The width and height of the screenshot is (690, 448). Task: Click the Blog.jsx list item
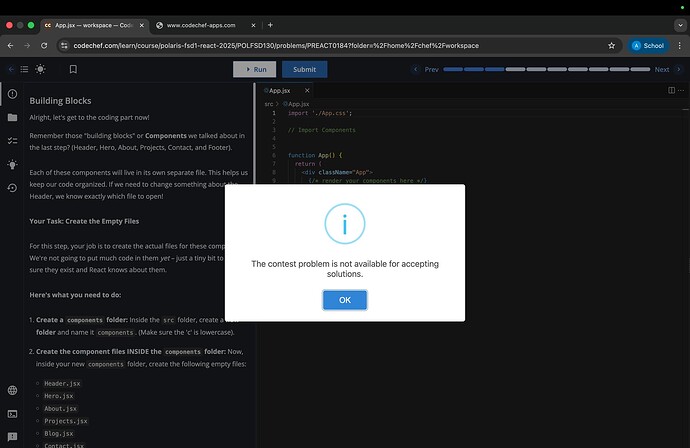[x=59, y=433]
